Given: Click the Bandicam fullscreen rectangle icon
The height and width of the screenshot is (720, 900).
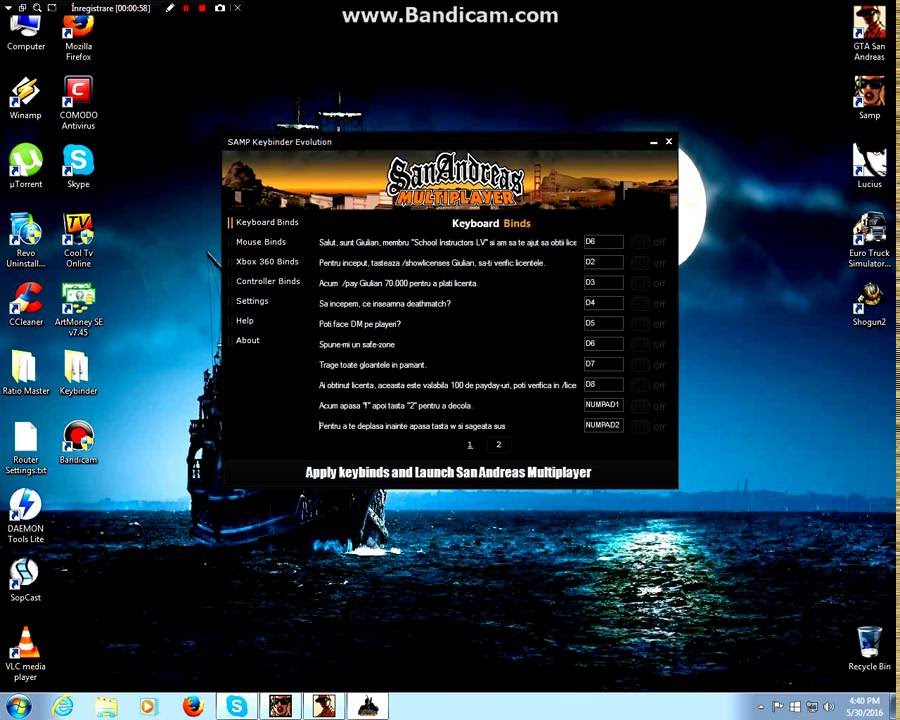Looking at the screenshot, I should (x=52, y=8).
